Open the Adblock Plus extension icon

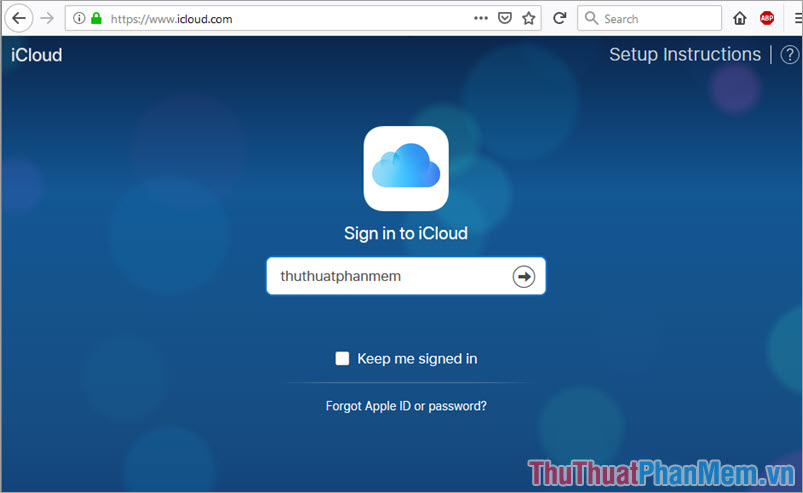click(x=767, y=18)
